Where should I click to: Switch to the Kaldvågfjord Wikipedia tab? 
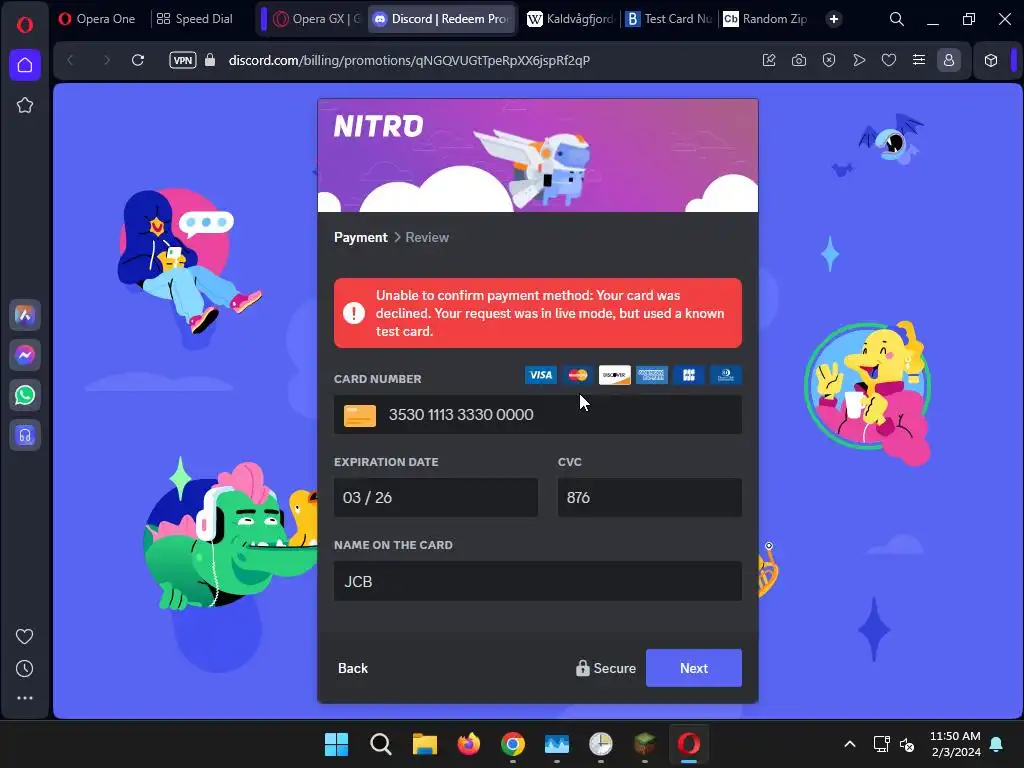[x=570, y=19]
